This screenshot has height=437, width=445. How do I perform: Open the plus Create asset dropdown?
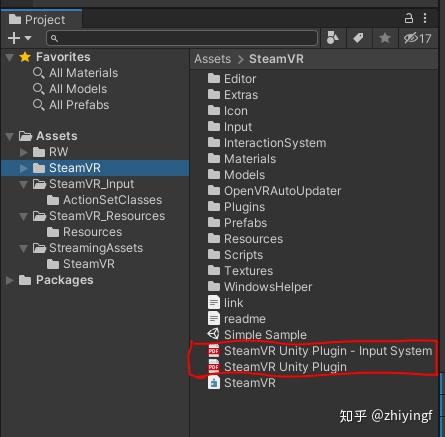pyautogui.click(x=20, y=38)
